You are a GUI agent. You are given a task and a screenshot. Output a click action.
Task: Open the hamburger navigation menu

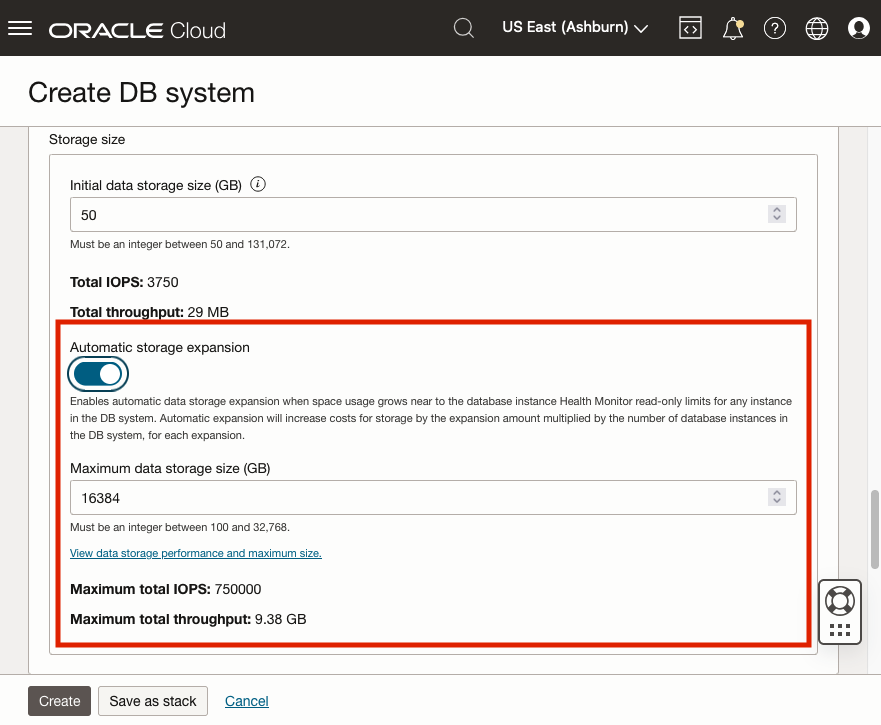[20, 28]
